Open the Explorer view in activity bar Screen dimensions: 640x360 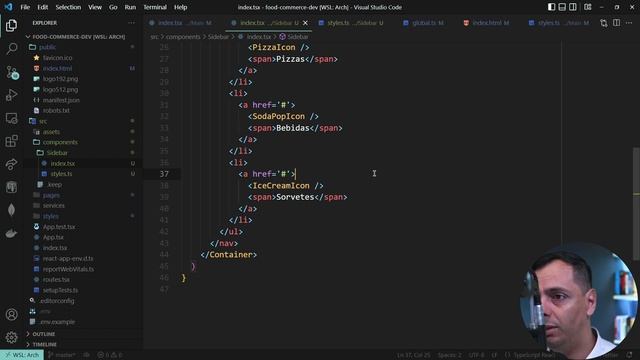(11, 26)
